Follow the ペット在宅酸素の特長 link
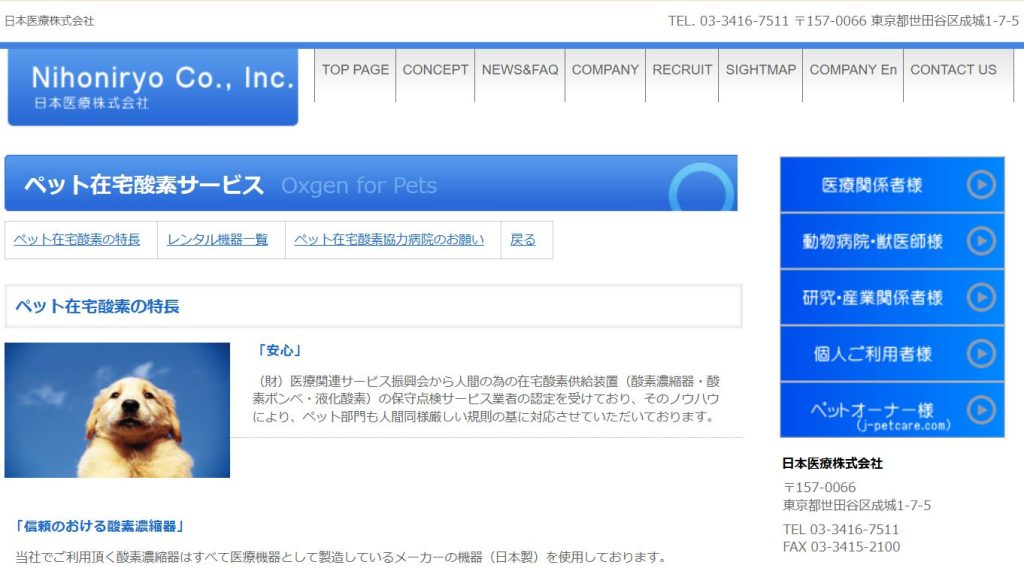Viewport: 1024px width, 568px height. point(77,240)
